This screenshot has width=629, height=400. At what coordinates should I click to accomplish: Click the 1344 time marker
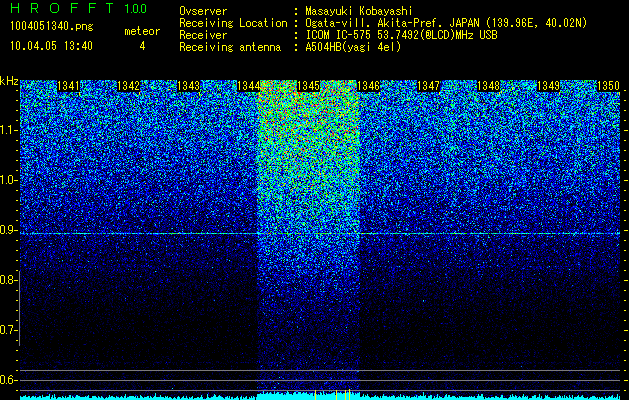(x=248, y=86)
